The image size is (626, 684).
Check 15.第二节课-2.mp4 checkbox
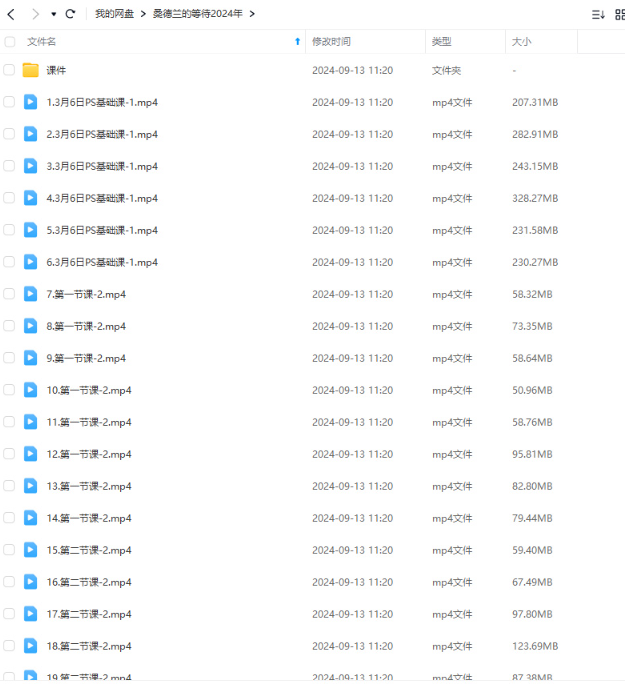(x=9, y=550)
